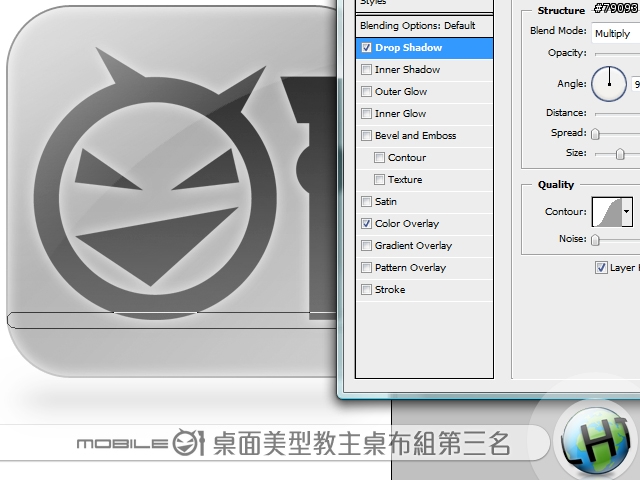Toggle the Bevel and Emboss checkbox
This screenshot has height=480, width=640.
[366, 136]
